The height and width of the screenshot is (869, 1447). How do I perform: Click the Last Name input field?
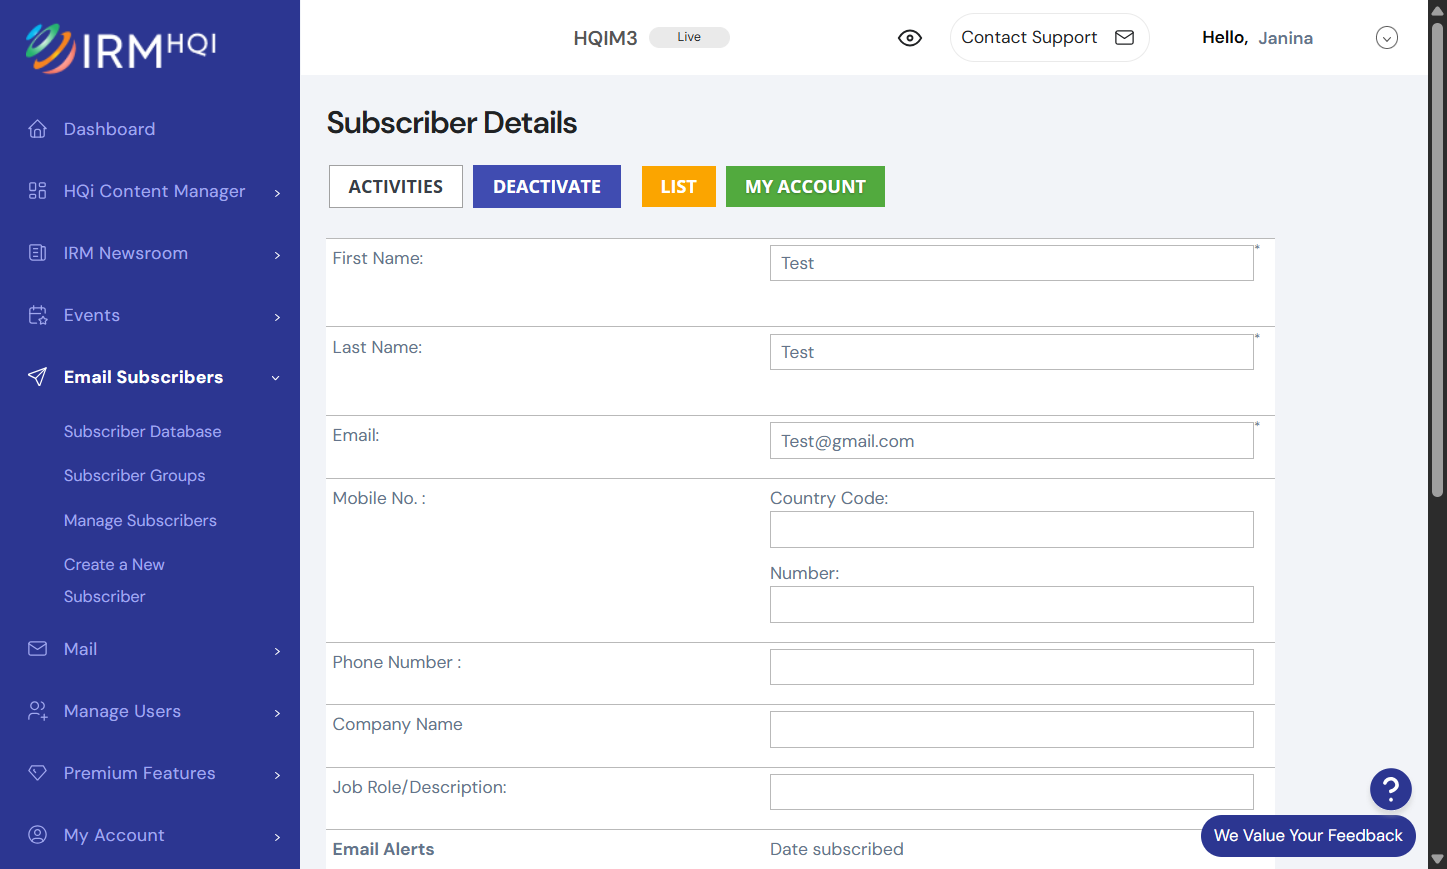pos(1012,352)
